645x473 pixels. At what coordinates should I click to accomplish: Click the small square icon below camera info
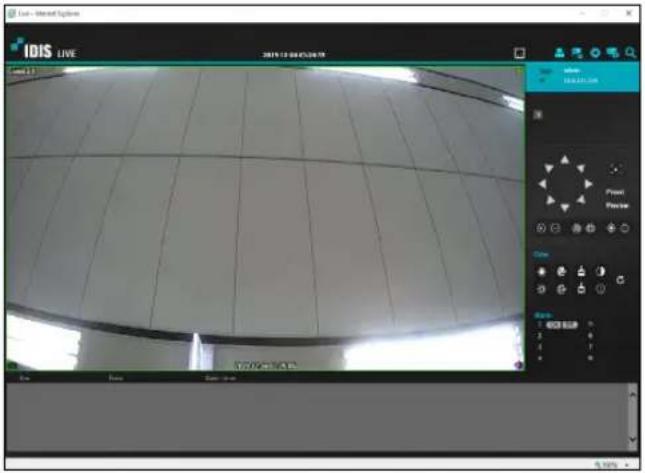(x=538, y=115)
